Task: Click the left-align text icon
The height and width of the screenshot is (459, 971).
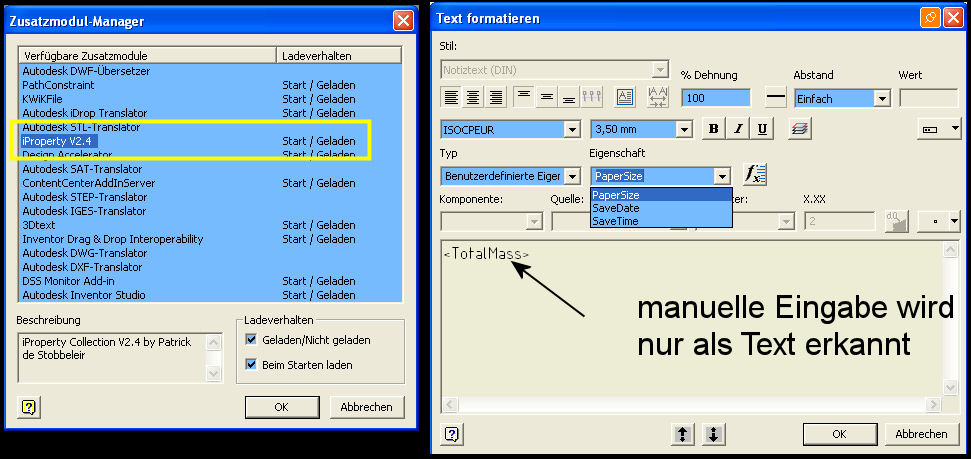Action: pyautogui.click(x=451, y=97)
